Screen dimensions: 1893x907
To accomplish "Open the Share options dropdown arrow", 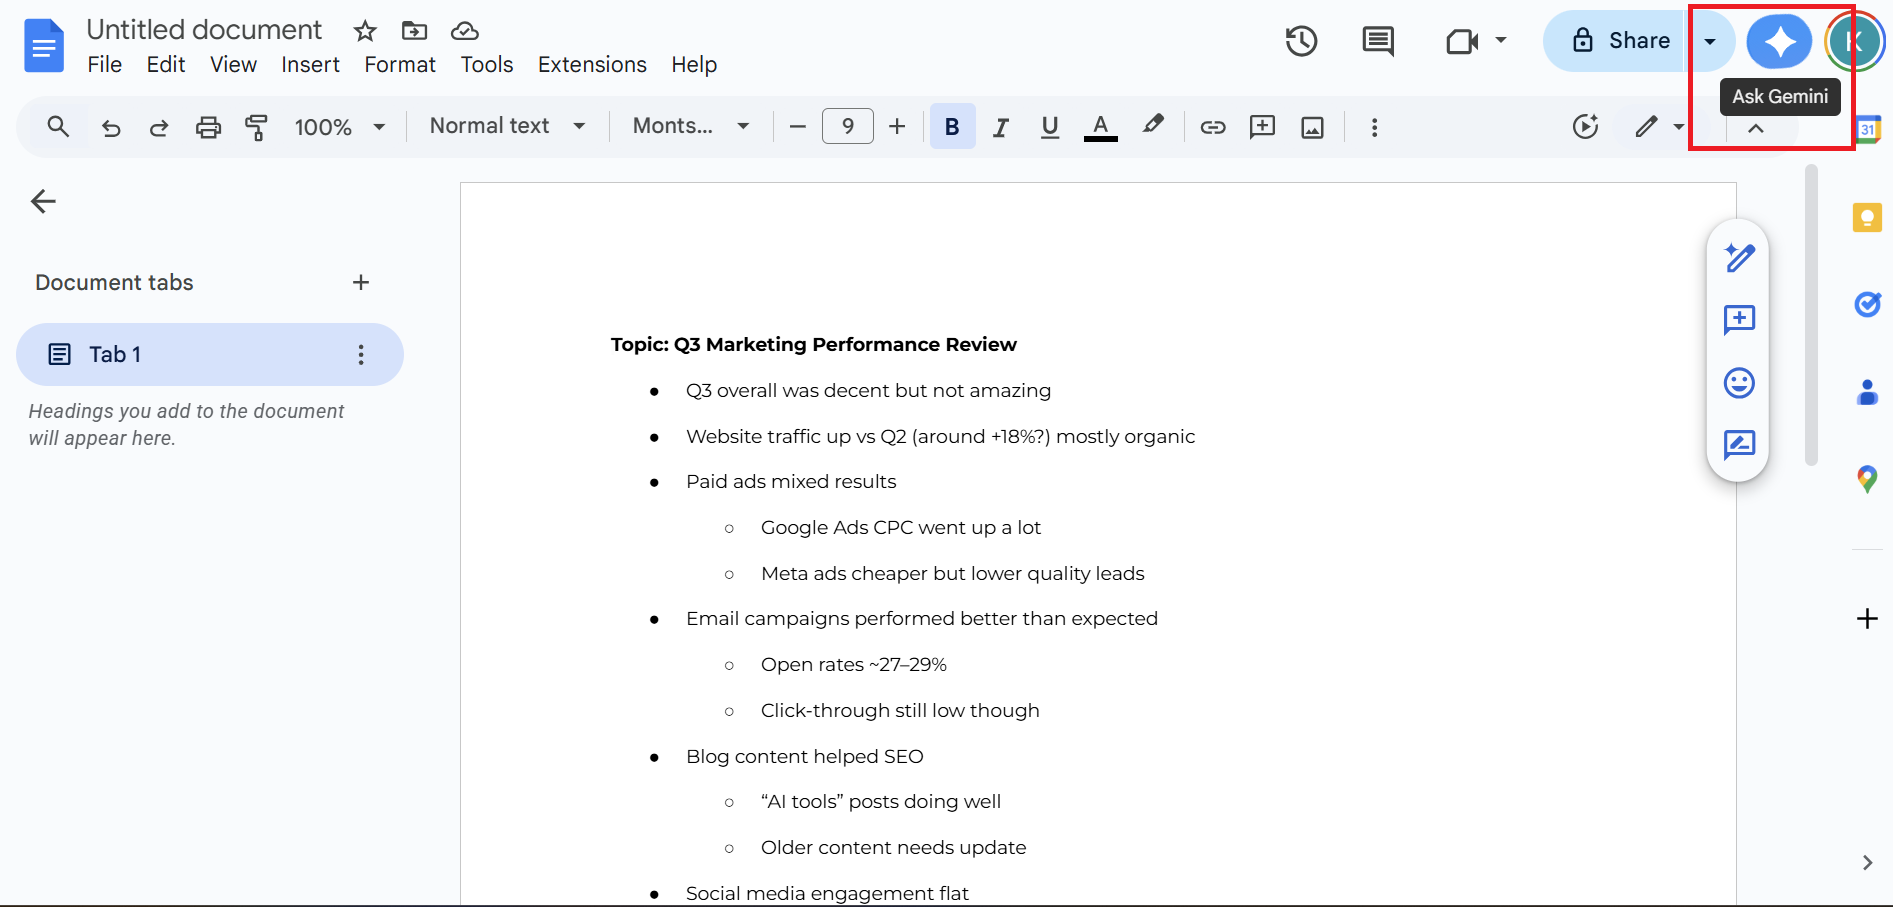I will pos(1710,42).
